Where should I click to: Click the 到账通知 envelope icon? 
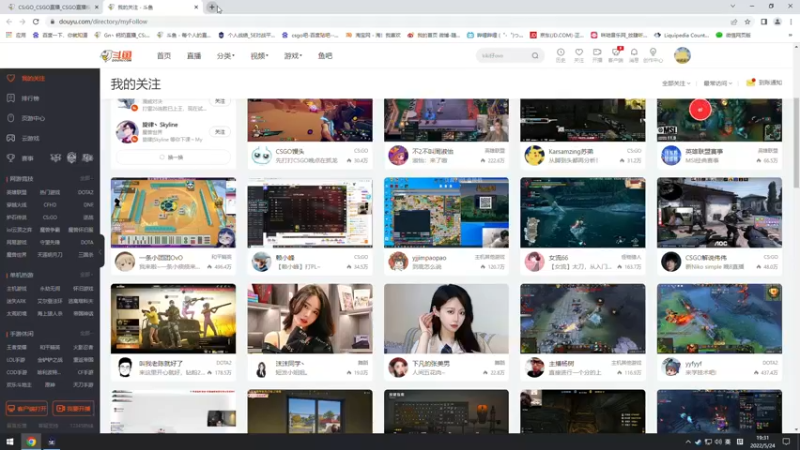[x=751, y=83]
